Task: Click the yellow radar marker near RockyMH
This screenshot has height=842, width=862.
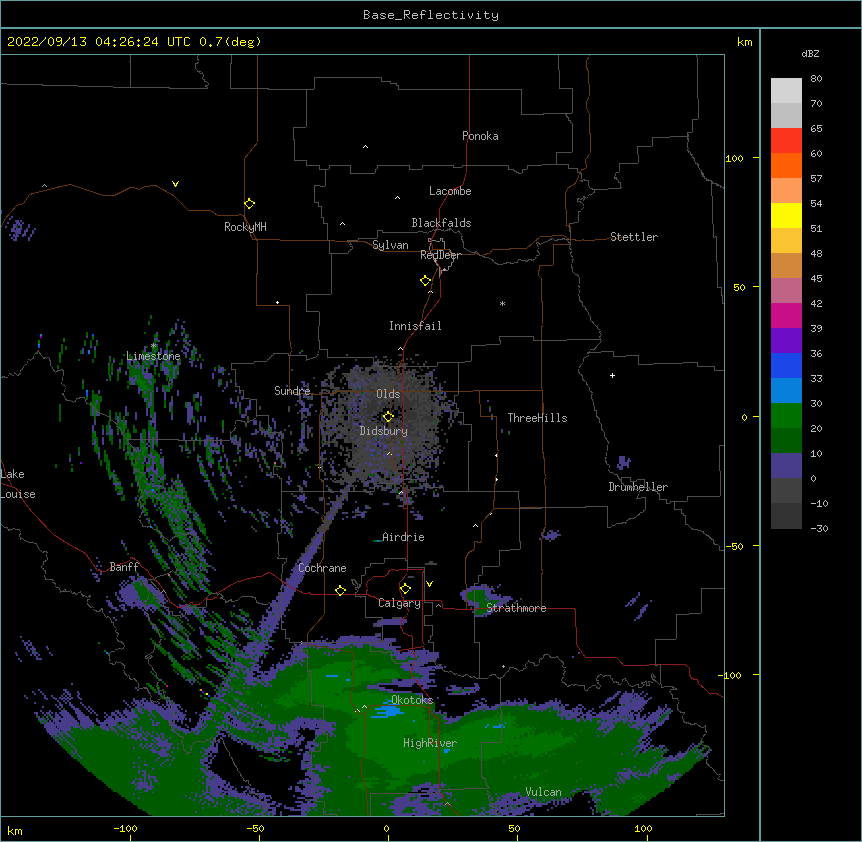Action: click(250, 204)
